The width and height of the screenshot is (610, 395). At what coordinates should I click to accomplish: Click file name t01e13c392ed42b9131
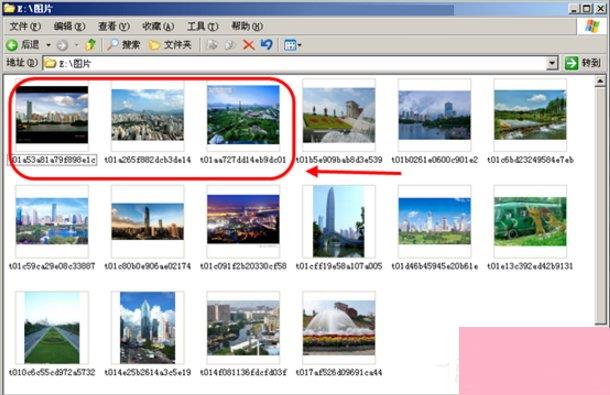pyautogui.click(x=530, y=266)
